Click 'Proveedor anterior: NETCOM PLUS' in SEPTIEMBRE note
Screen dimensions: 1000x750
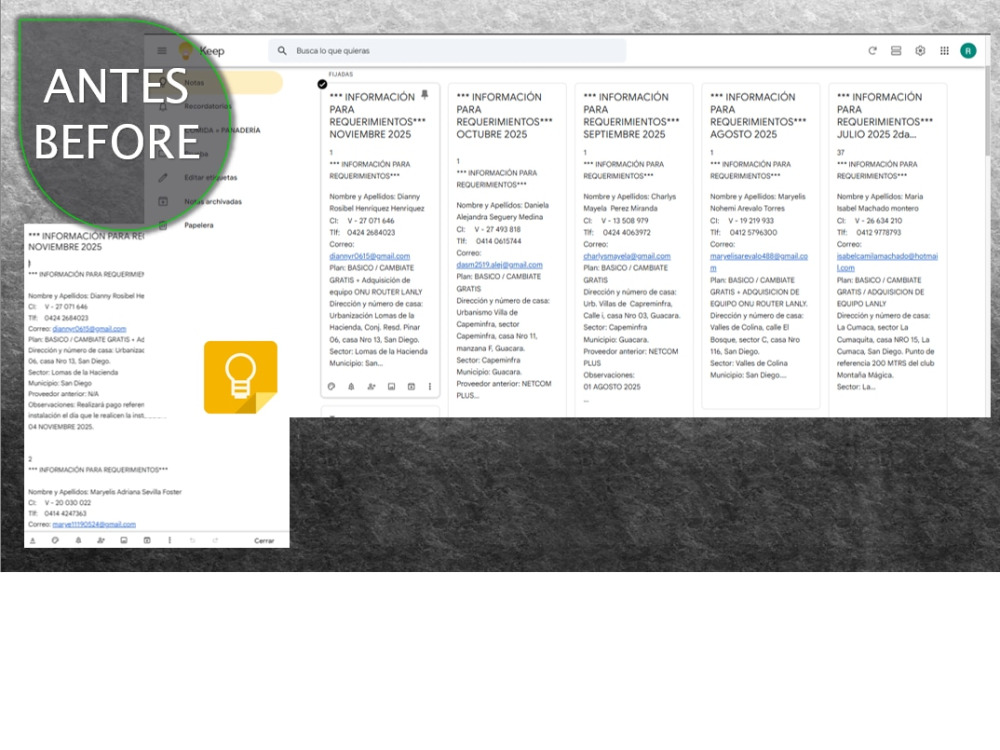pos(631,357)
